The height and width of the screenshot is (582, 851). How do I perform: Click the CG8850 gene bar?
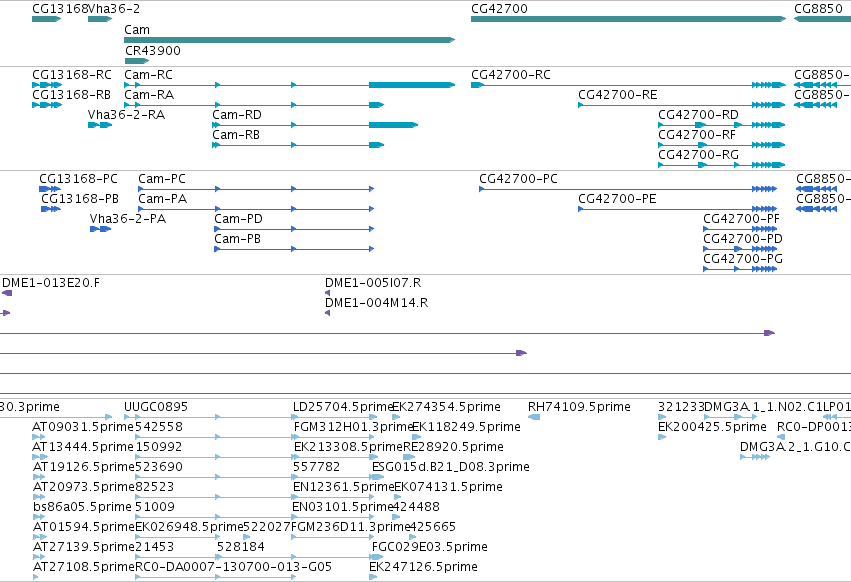point(822,19)
